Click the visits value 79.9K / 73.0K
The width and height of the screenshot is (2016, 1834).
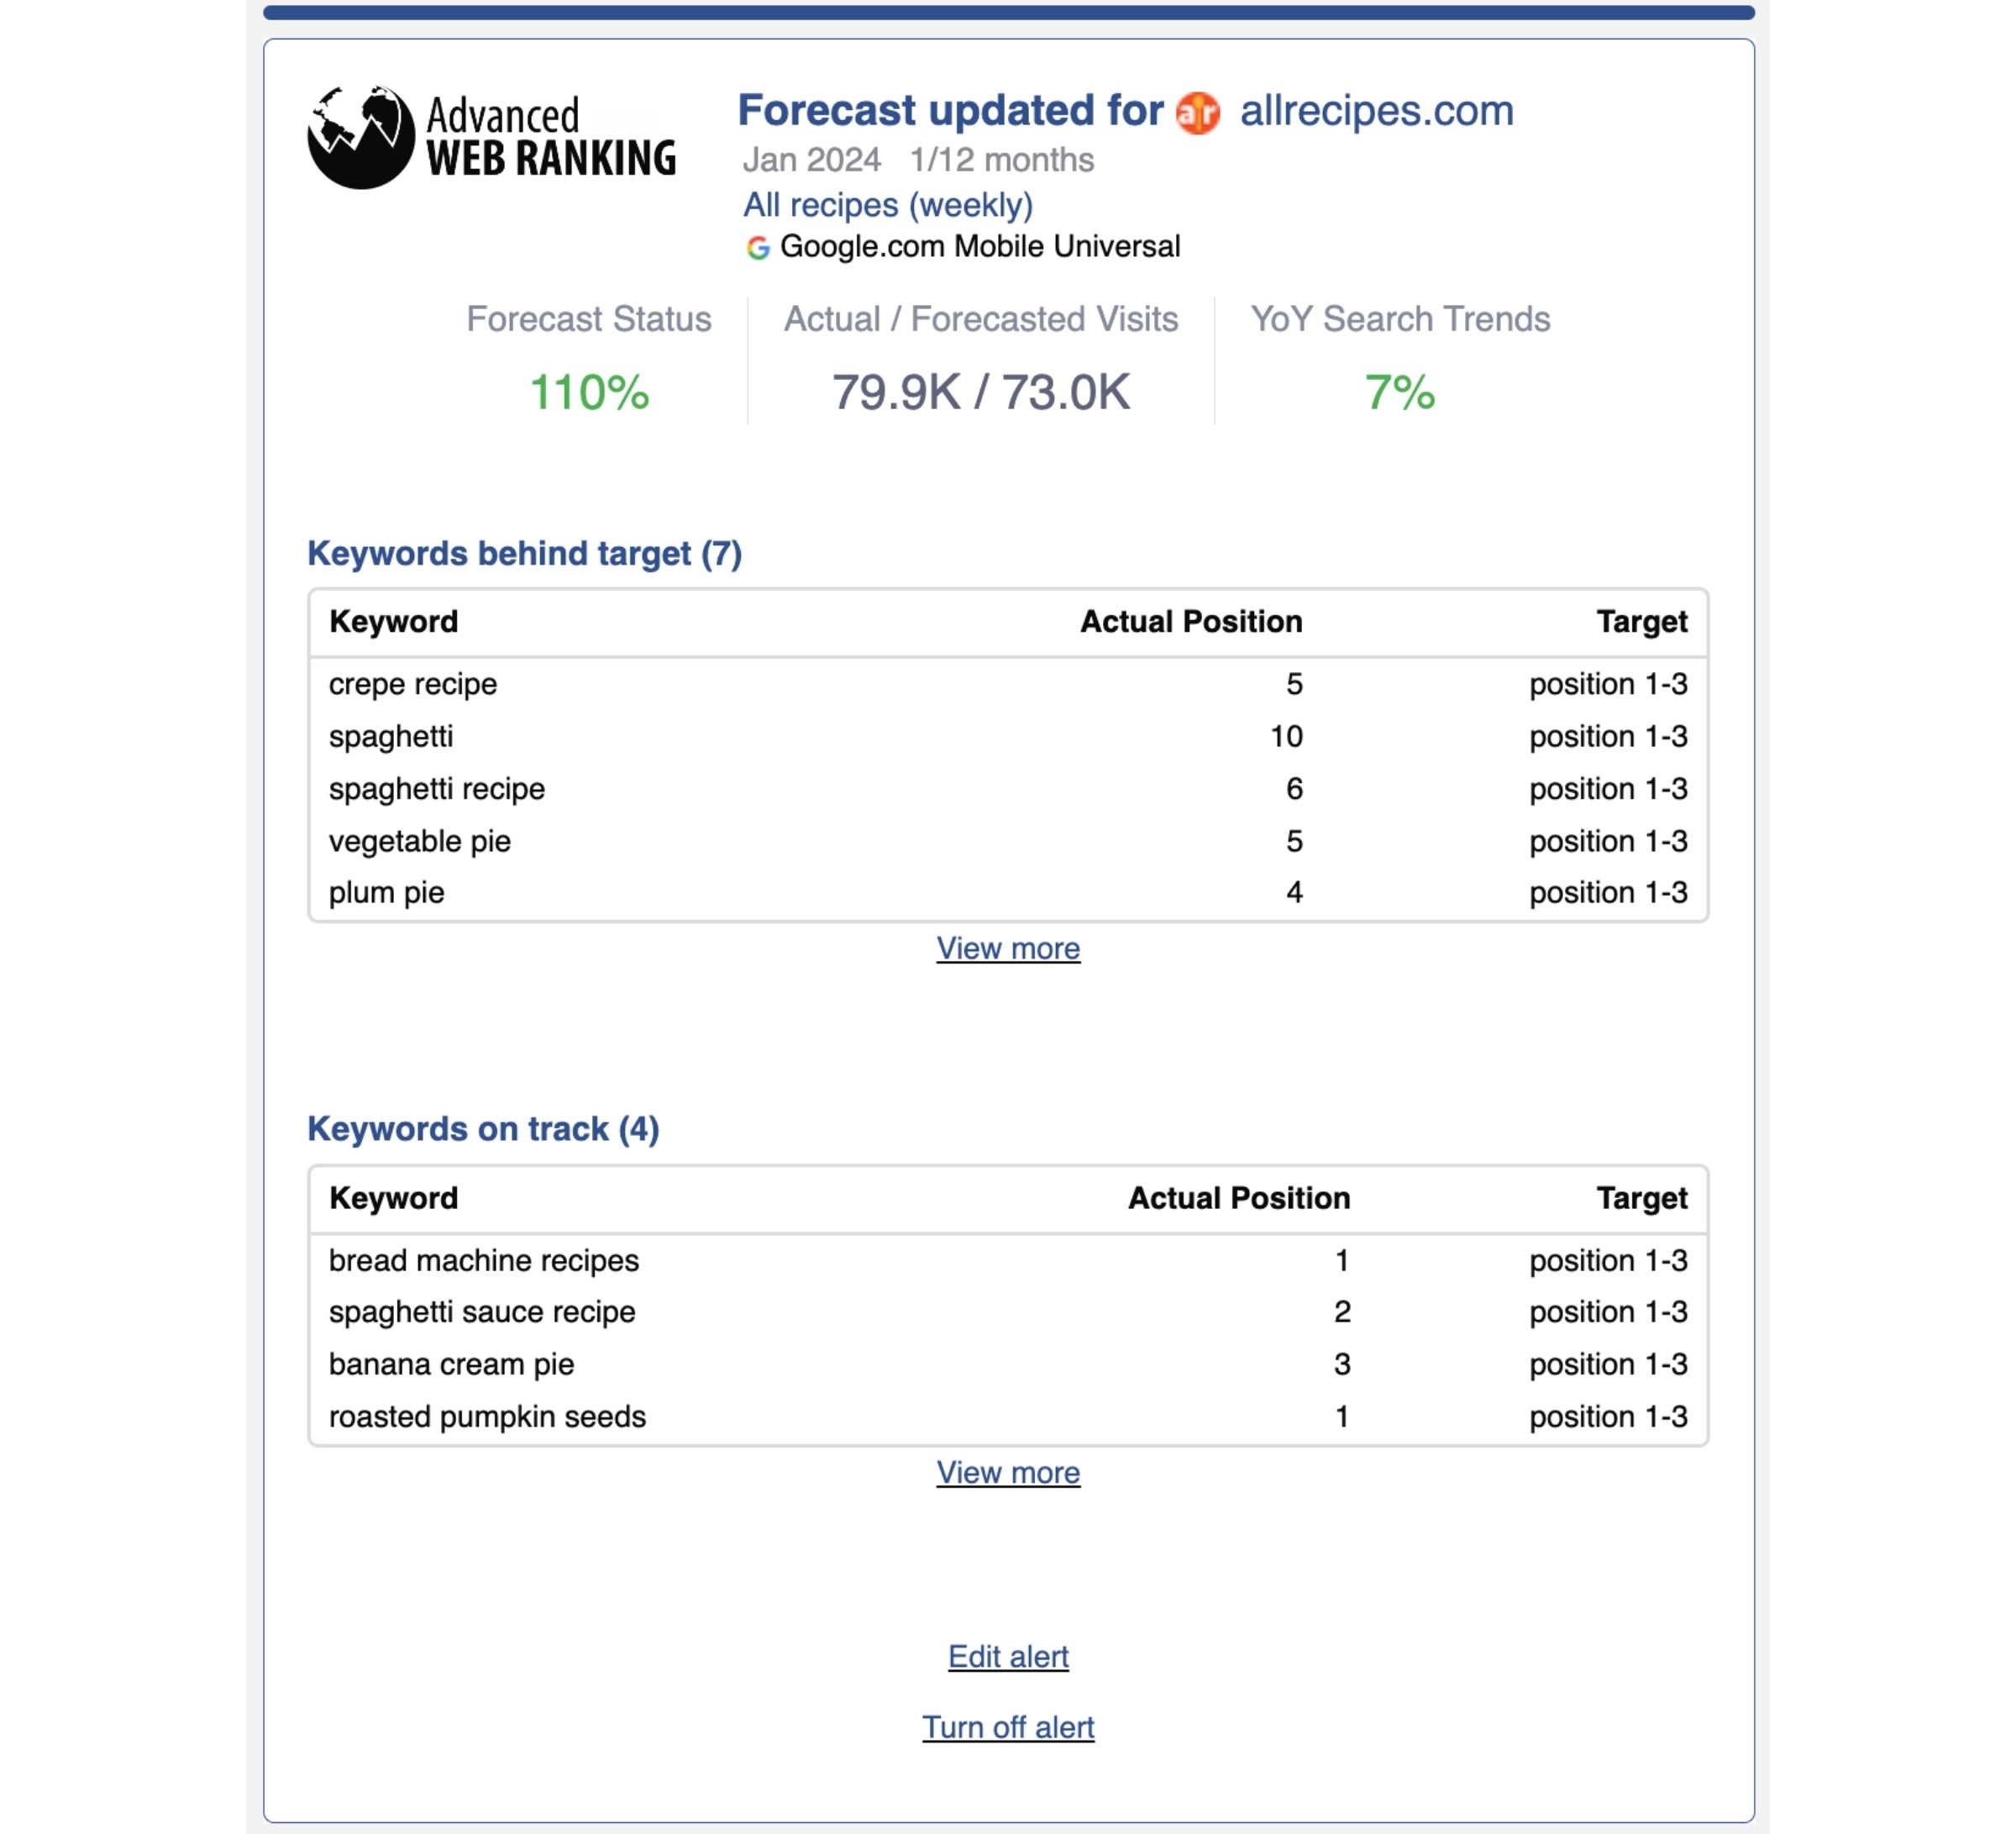(981, 392)
